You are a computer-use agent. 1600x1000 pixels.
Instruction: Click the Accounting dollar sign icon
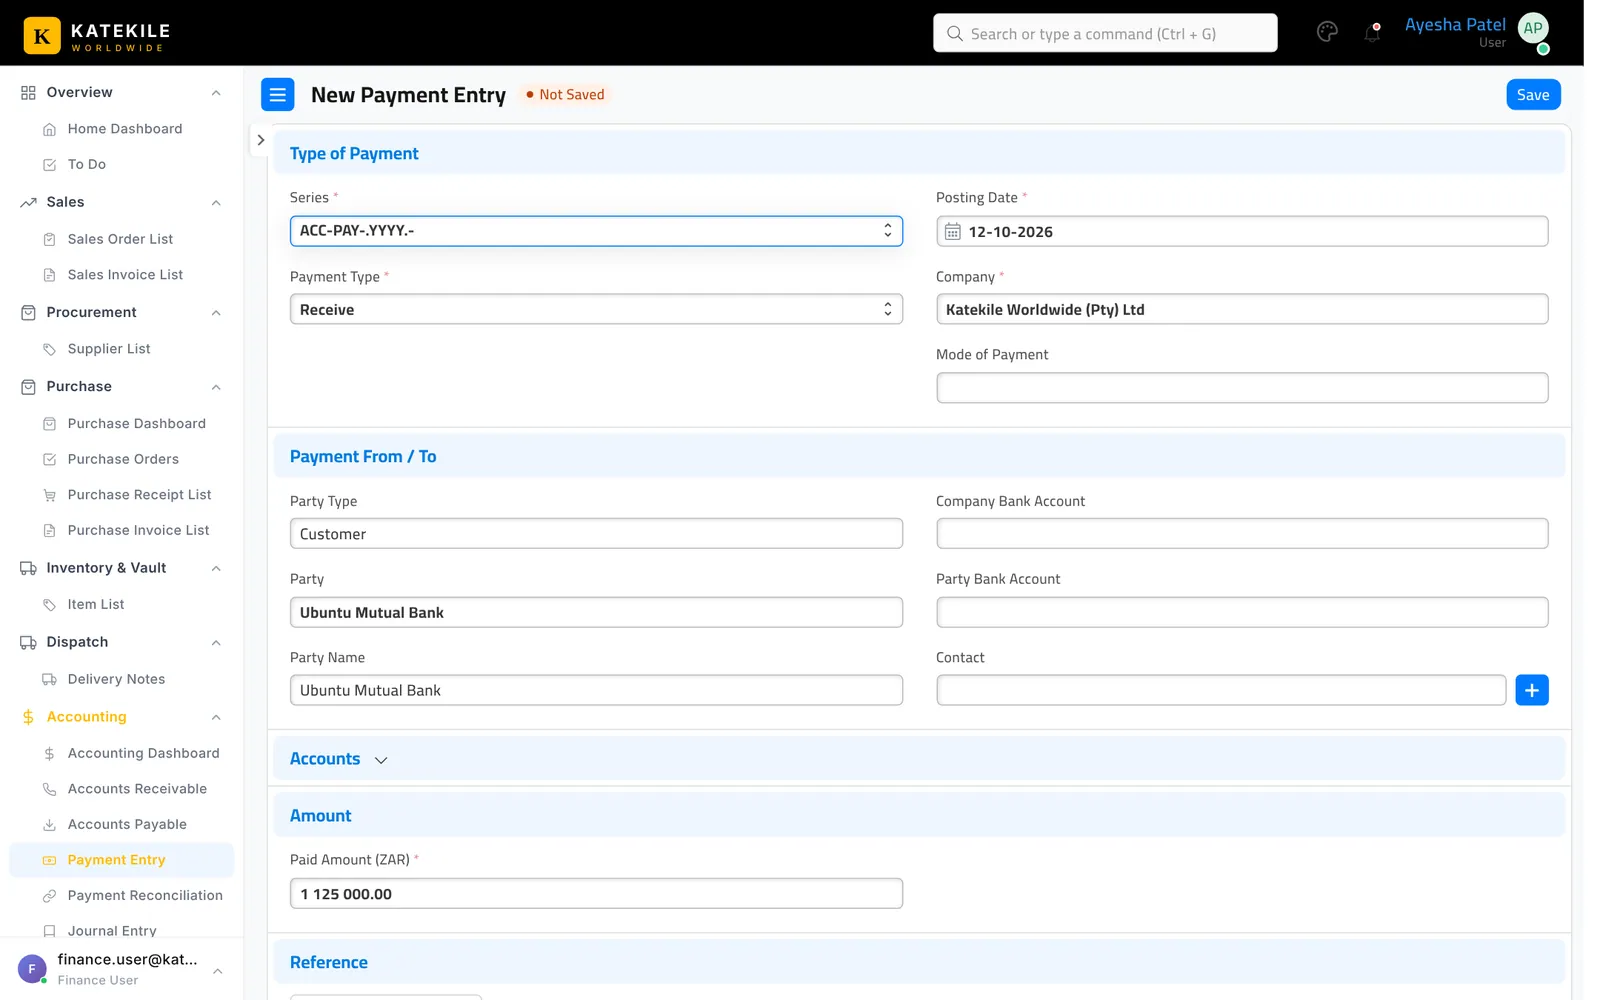click(x=28, y=717)
